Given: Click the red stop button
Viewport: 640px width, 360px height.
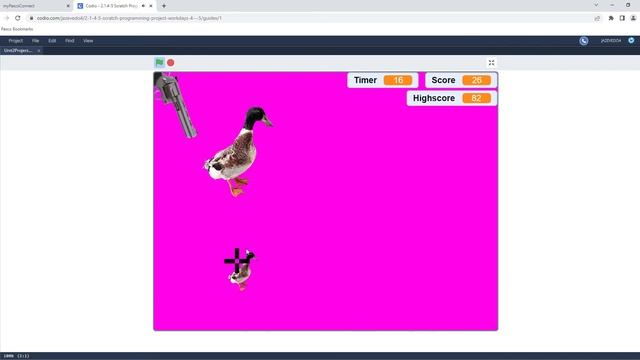Looking at the screenshot, I should coord(171,62).
